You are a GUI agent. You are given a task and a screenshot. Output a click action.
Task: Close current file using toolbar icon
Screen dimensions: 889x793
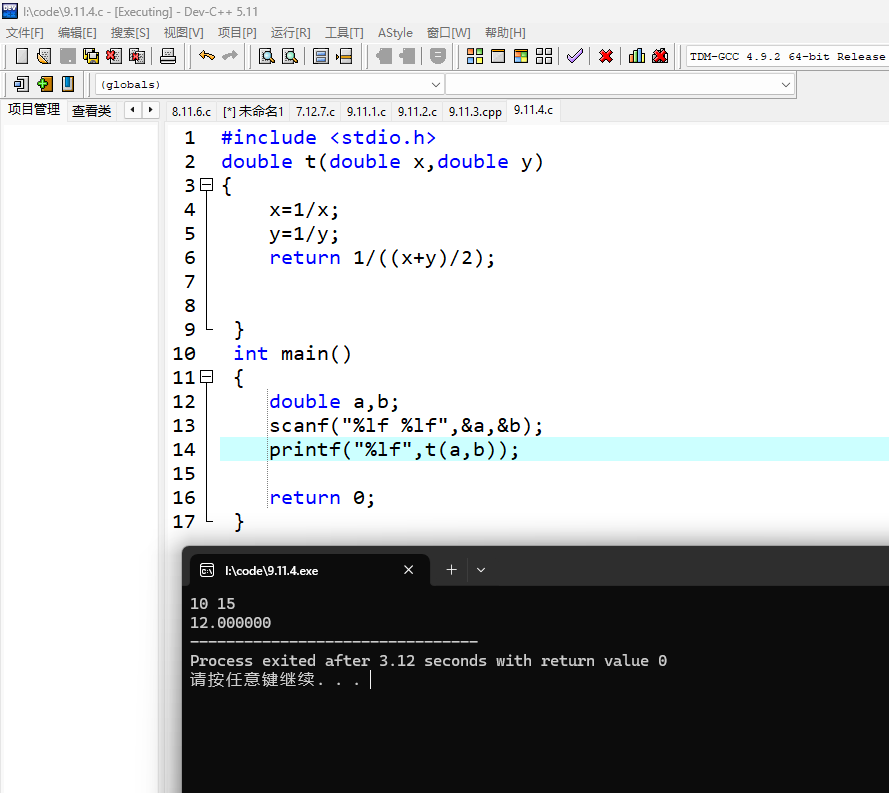[x=114, y=56]
